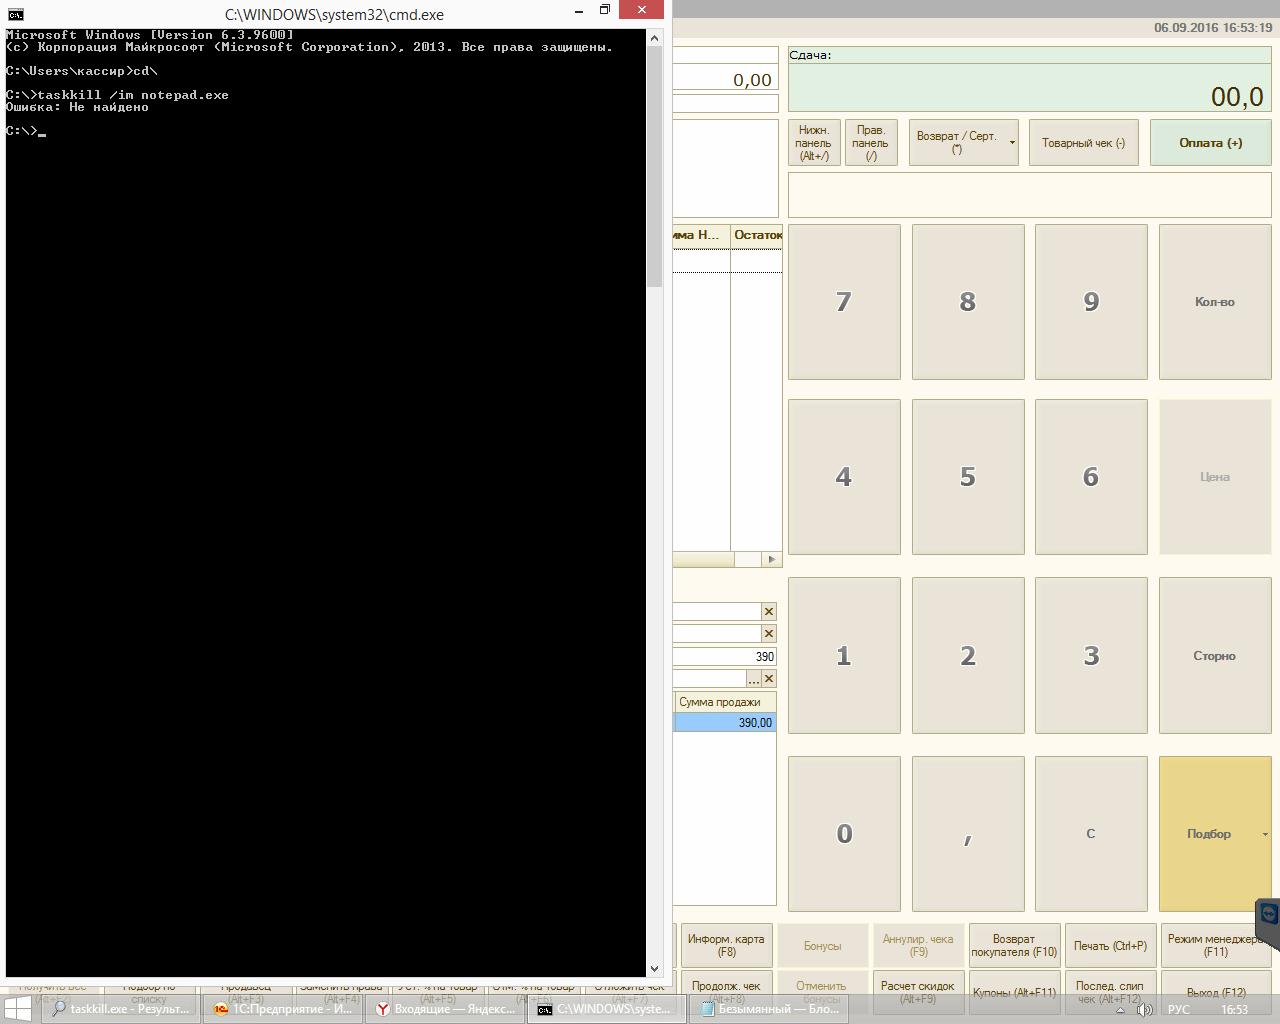Click Кол-во quantity button
This screenshot has width=1280, height=1024.
click(x=1215, y=302)
